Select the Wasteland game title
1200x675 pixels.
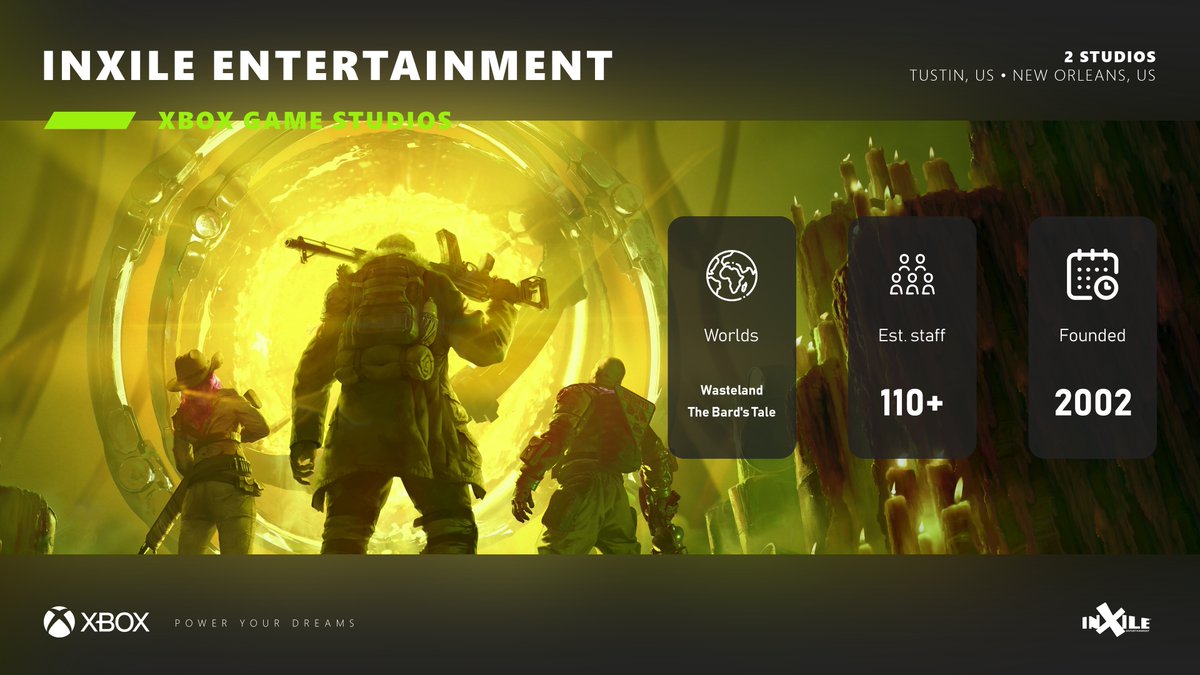[731, 390]
